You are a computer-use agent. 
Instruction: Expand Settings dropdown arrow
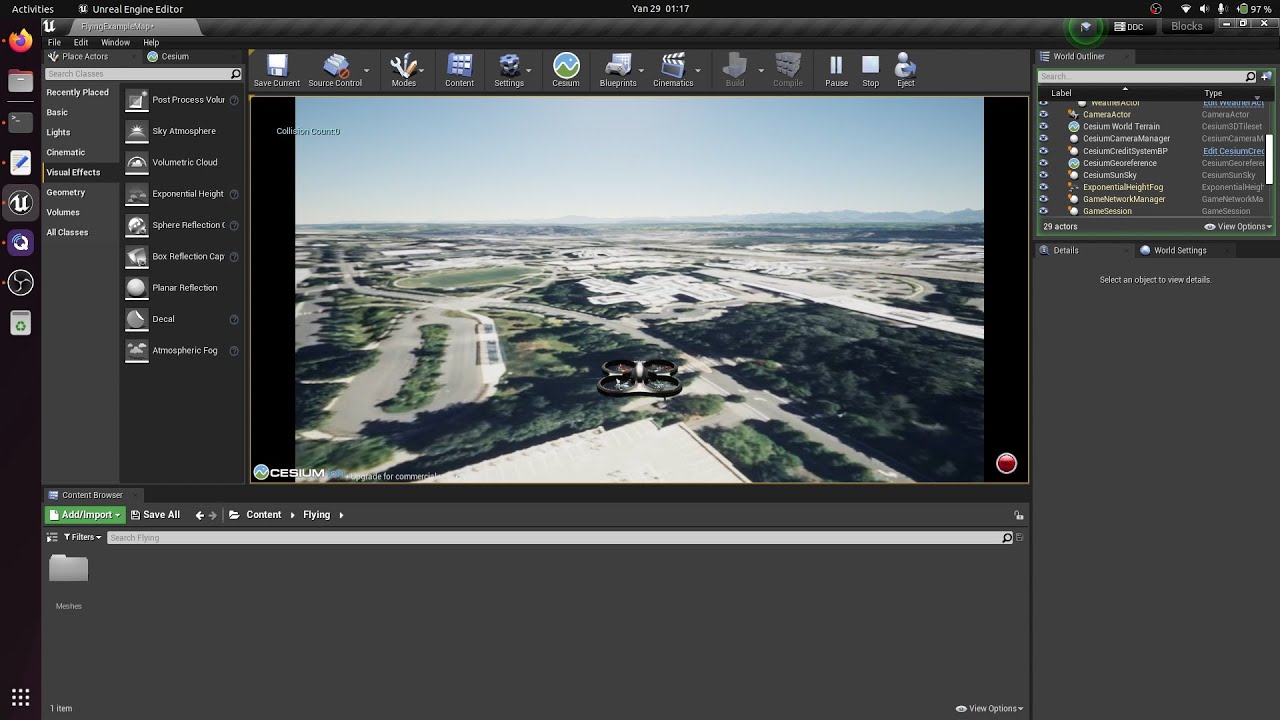tap(528, 70)
